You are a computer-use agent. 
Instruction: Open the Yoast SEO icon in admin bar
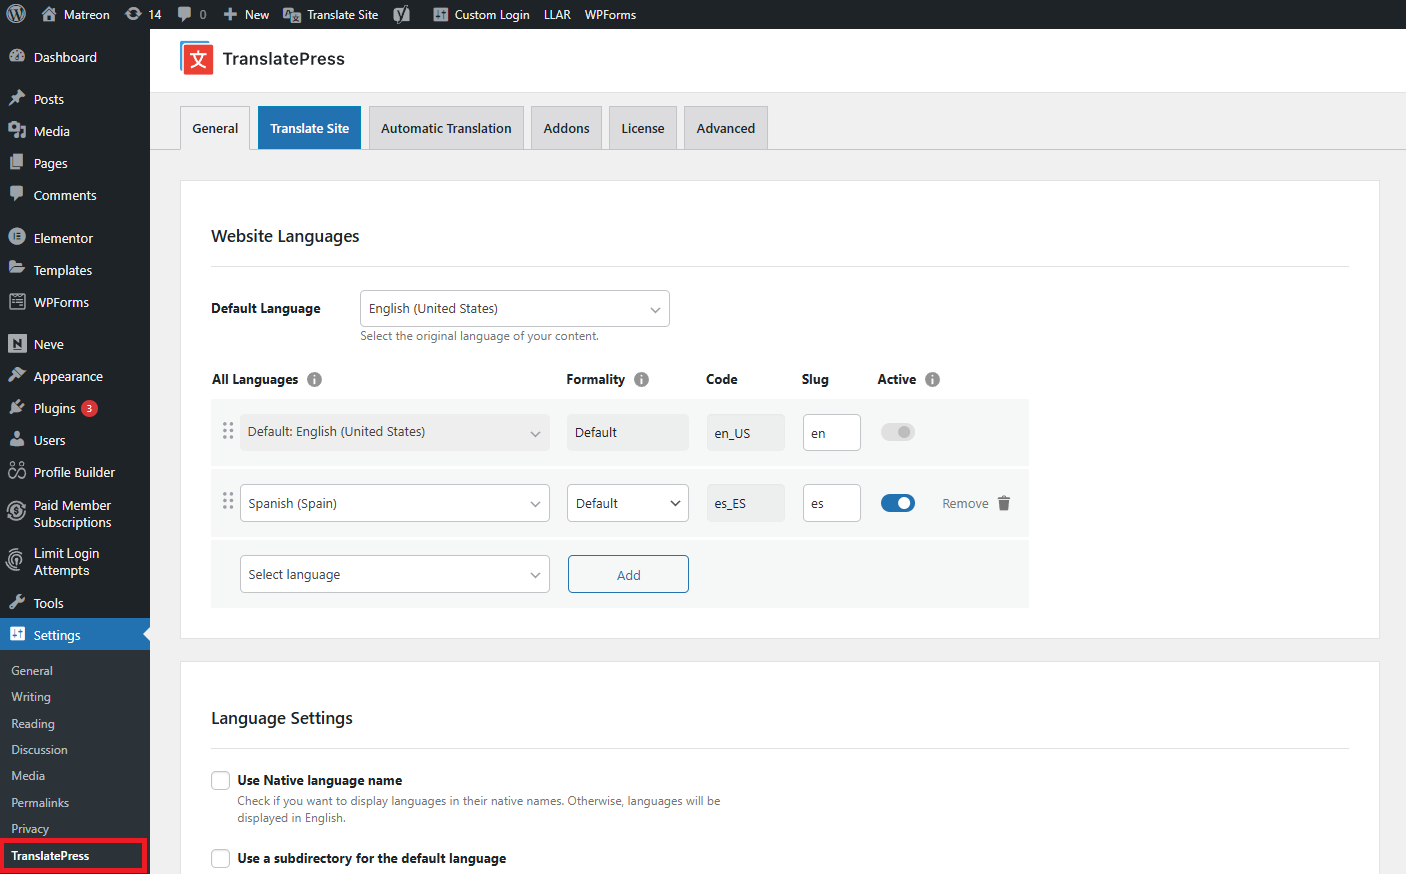pyautogui.click(x=401, y=14)
